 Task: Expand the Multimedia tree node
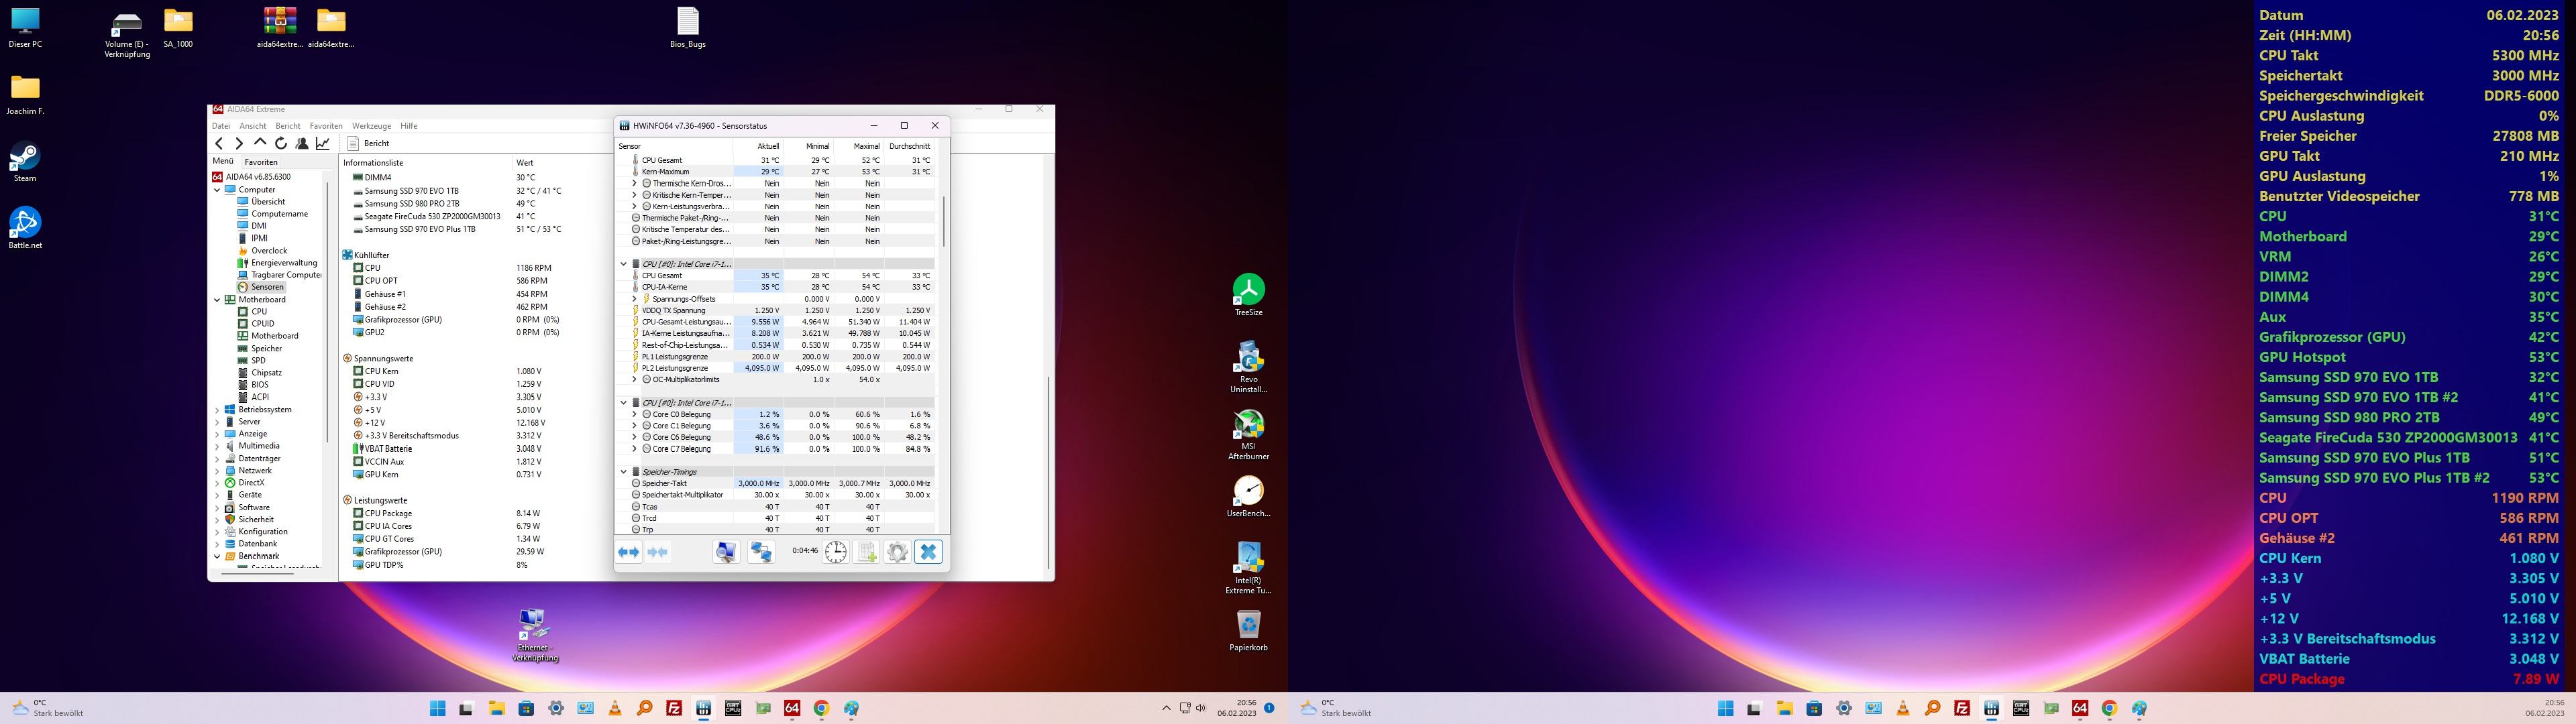click(217, 446)
